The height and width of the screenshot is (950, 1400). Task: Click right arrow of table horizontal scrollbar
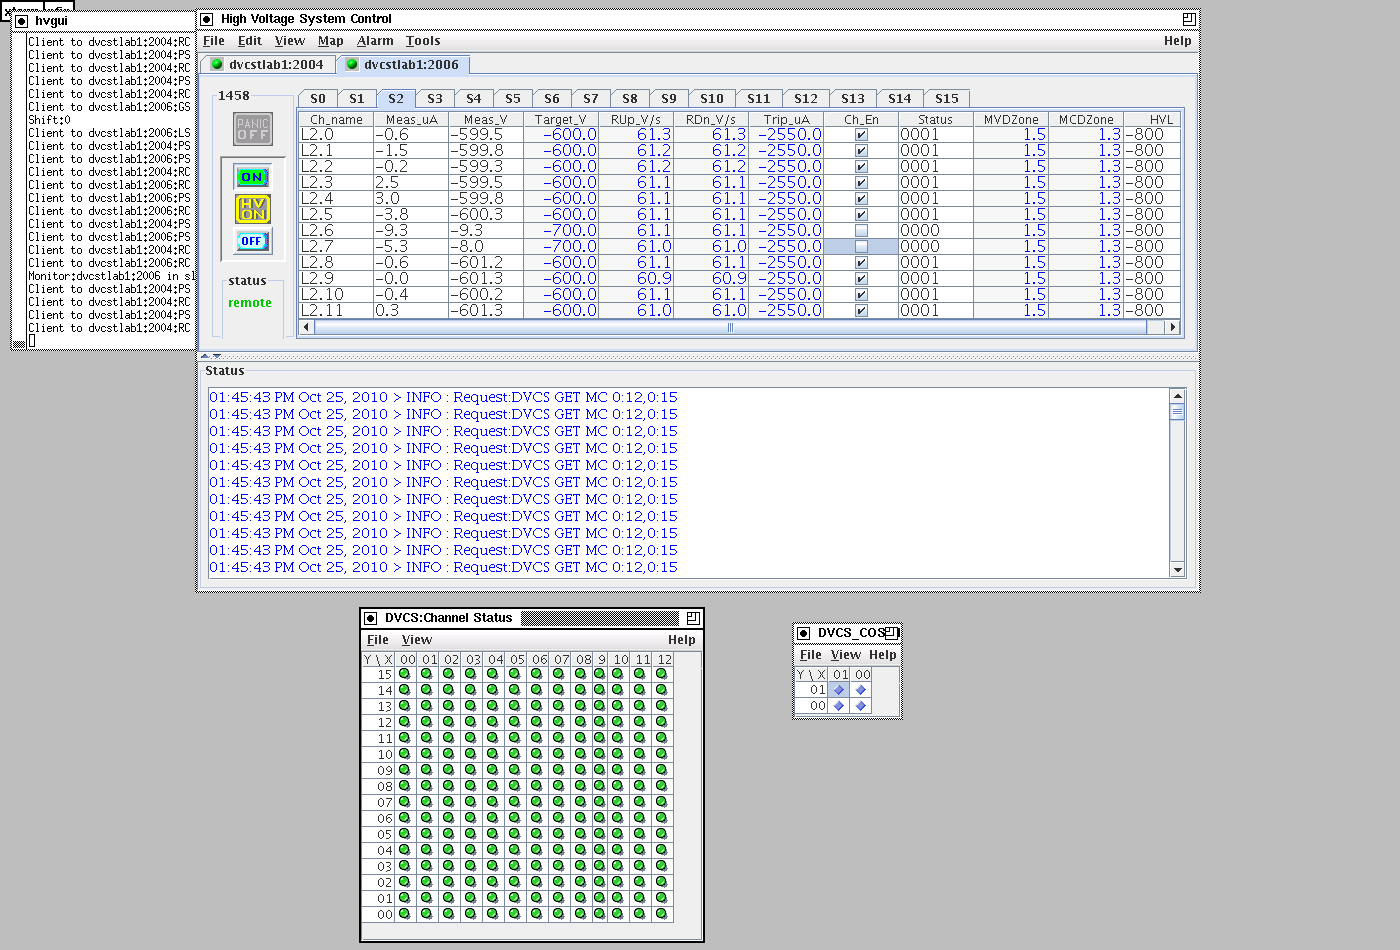pyautogui.click(x=1173, y=327)
